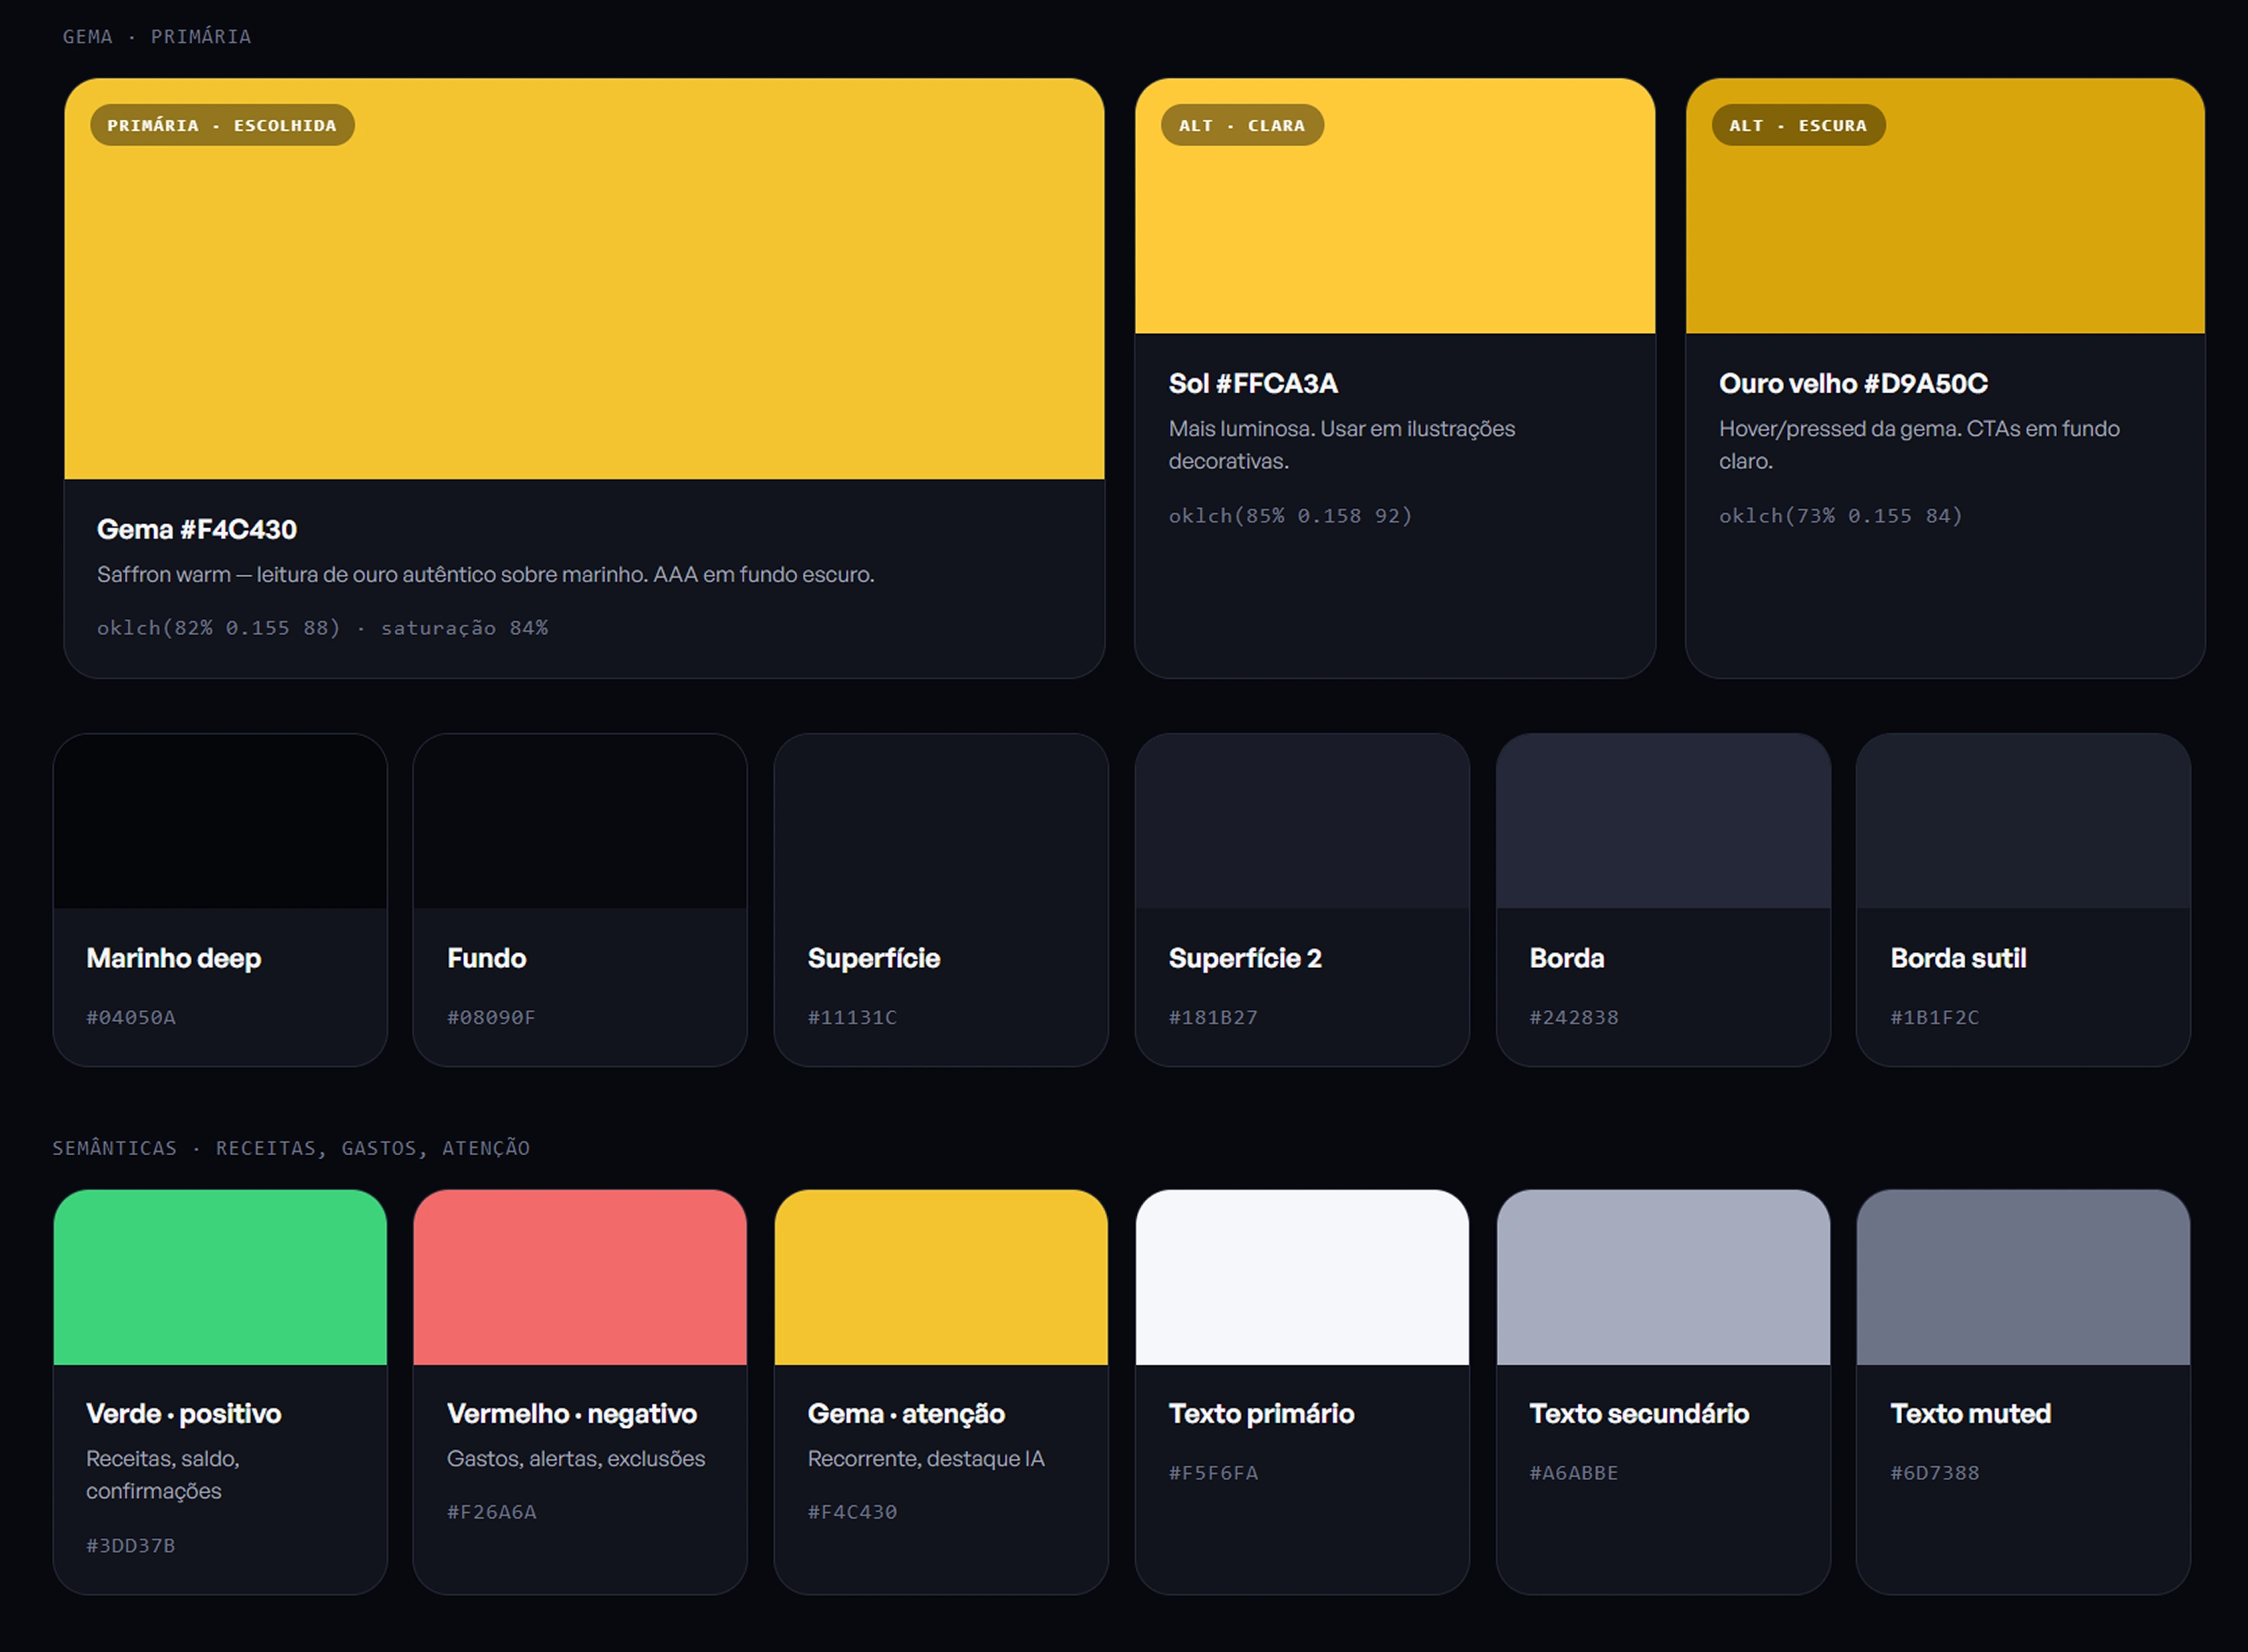The image size is (2248, 1652).
Task: Click the Vermelho · negativo red swatch
Action: pyautogui.click(x=580, y=1277)
